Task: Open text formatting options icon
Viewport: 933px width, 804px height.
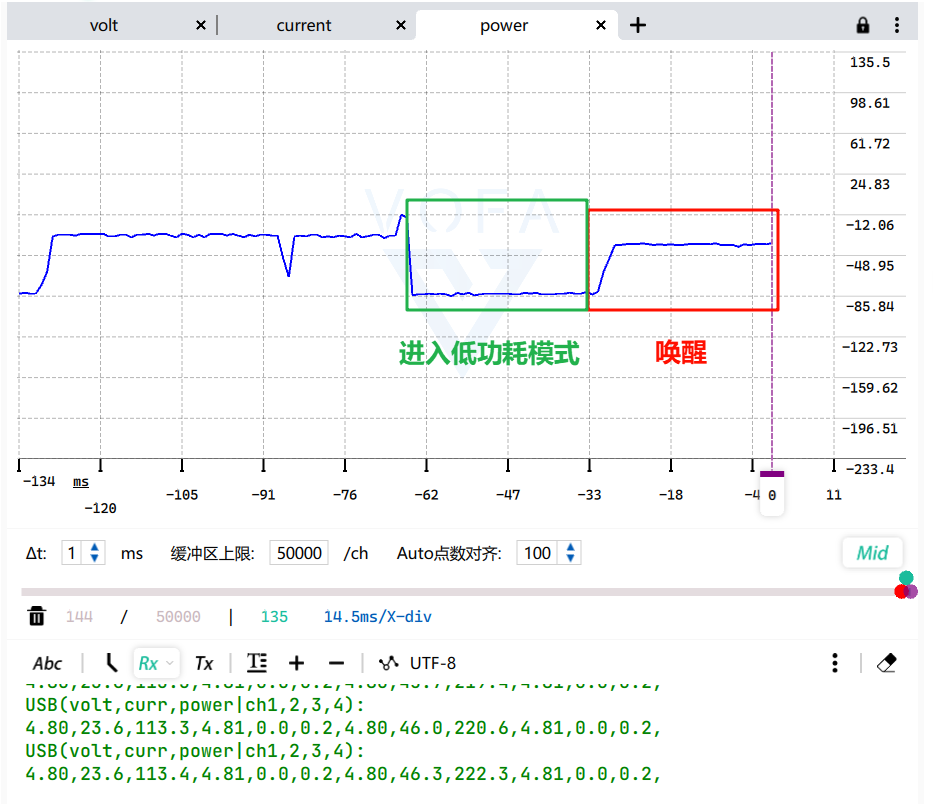Action: (x=257, y=662)
